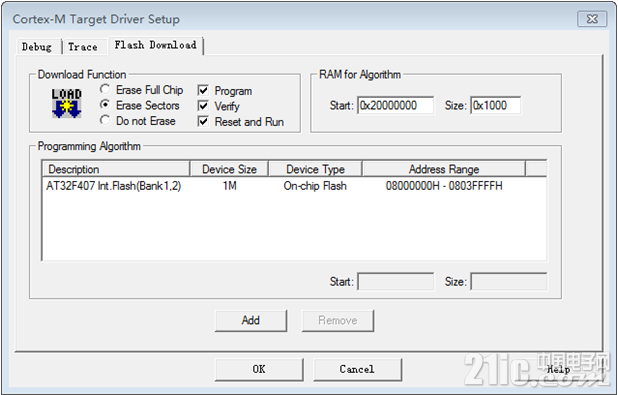The image size is (618, 395).
Task: Uncheck Reset and Run checkbox
Action: (x=203, y=121)
